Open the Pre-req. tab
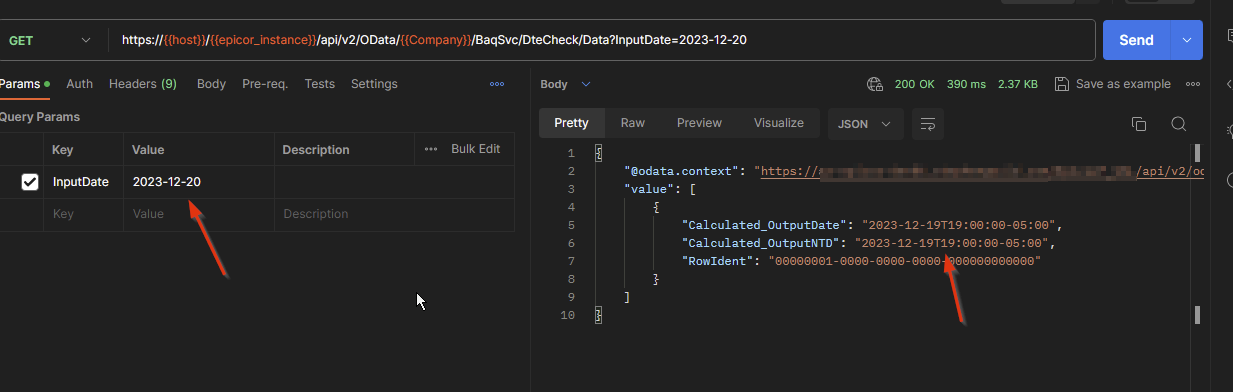 coord(265,84)
